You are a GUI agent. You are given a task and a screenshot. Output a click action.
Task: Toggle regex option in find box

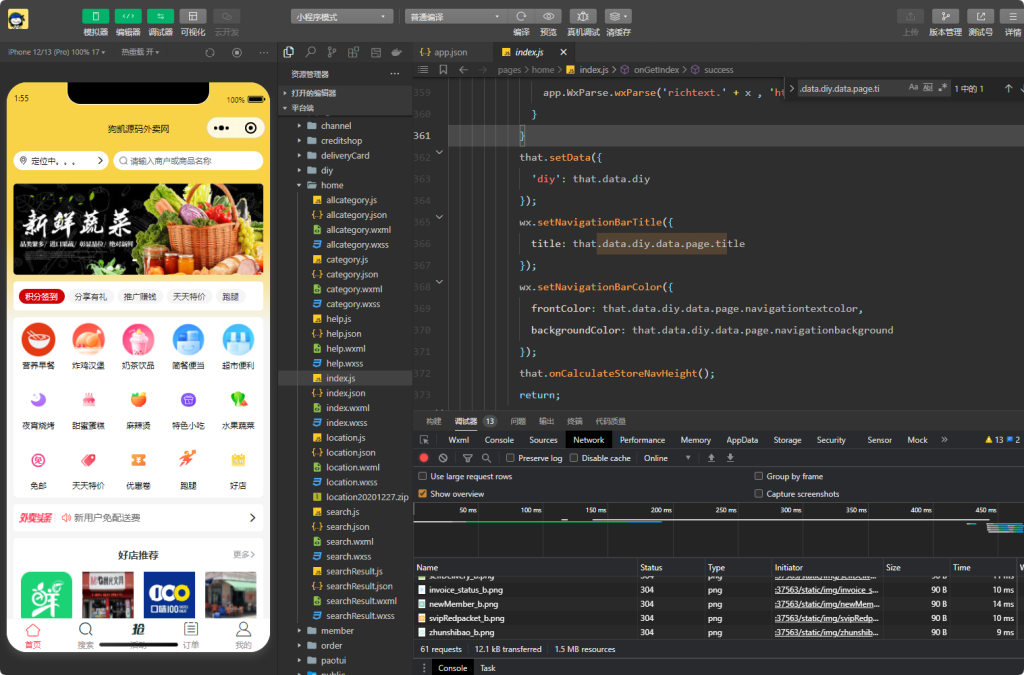click(942, 88)
